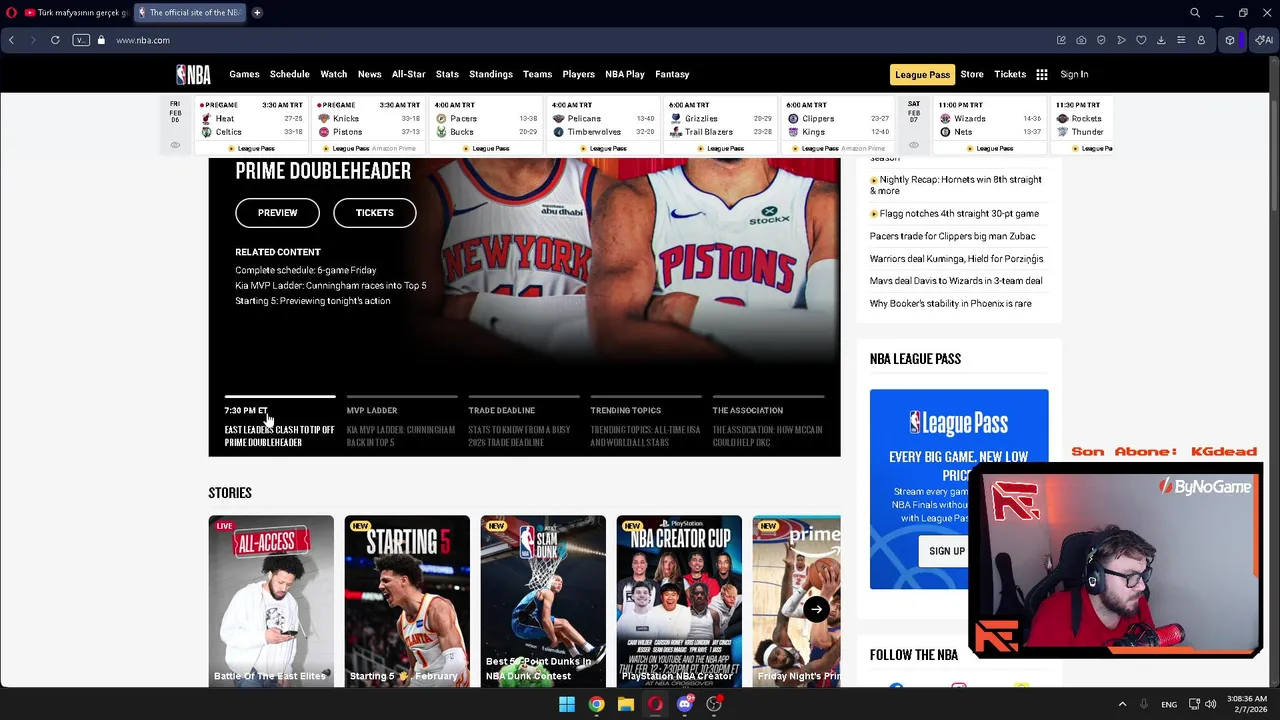1280x720 pixels.
Task: Open the All-Star nav link
Action: pos(408,74)
